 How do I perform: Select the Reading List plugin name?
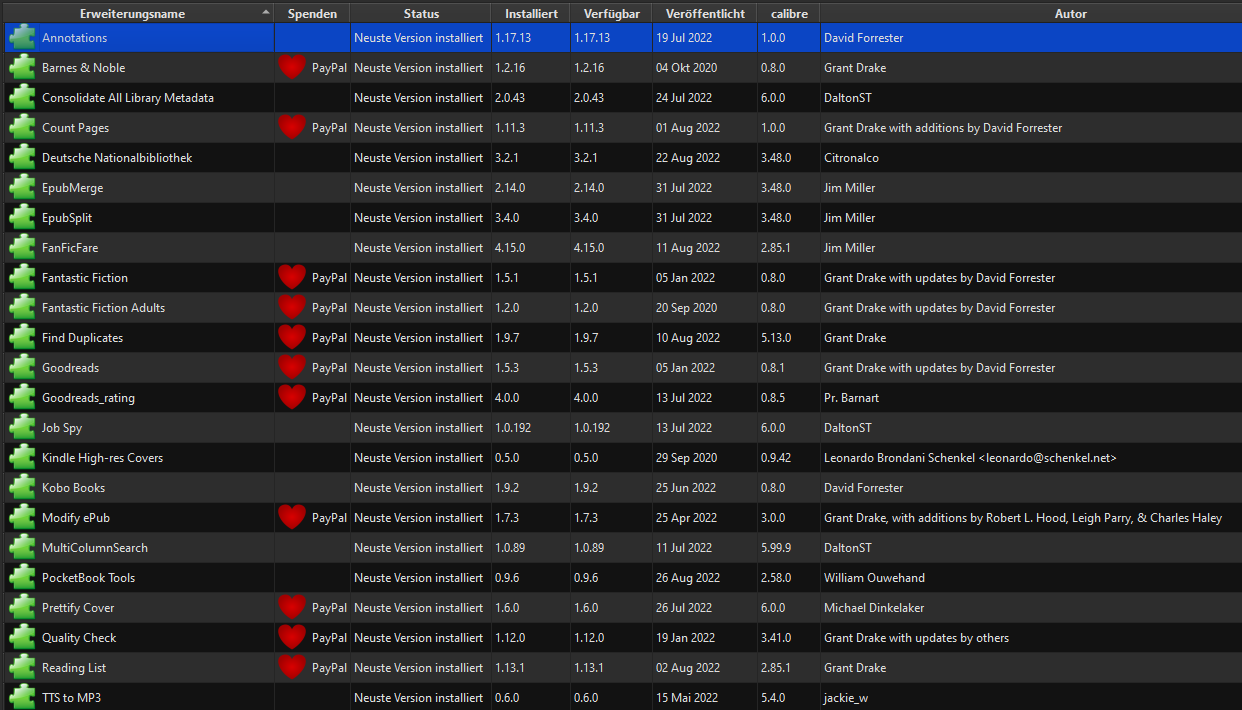pyautogui.click(x=74, y=668)
